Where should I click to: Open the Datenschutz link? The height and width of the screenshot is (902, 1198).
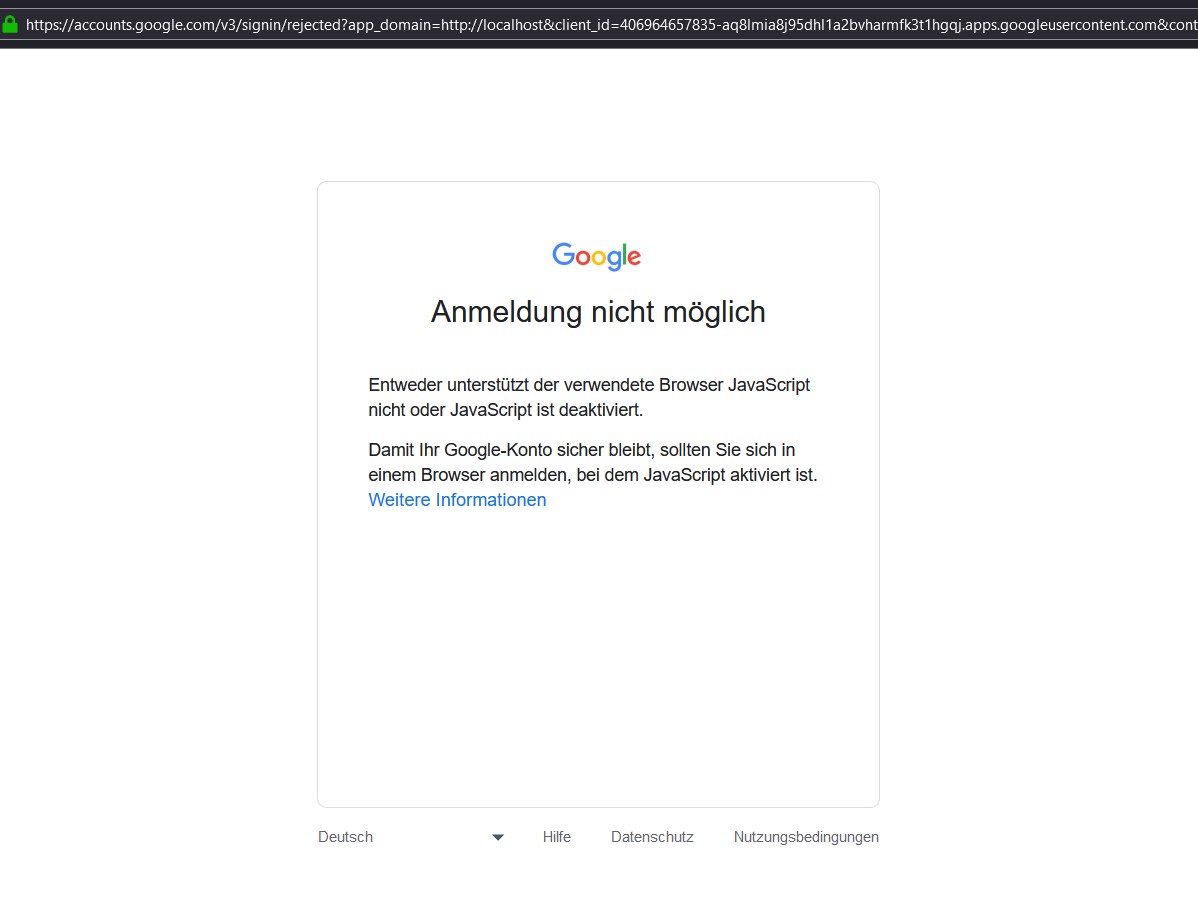coord(652,837)
